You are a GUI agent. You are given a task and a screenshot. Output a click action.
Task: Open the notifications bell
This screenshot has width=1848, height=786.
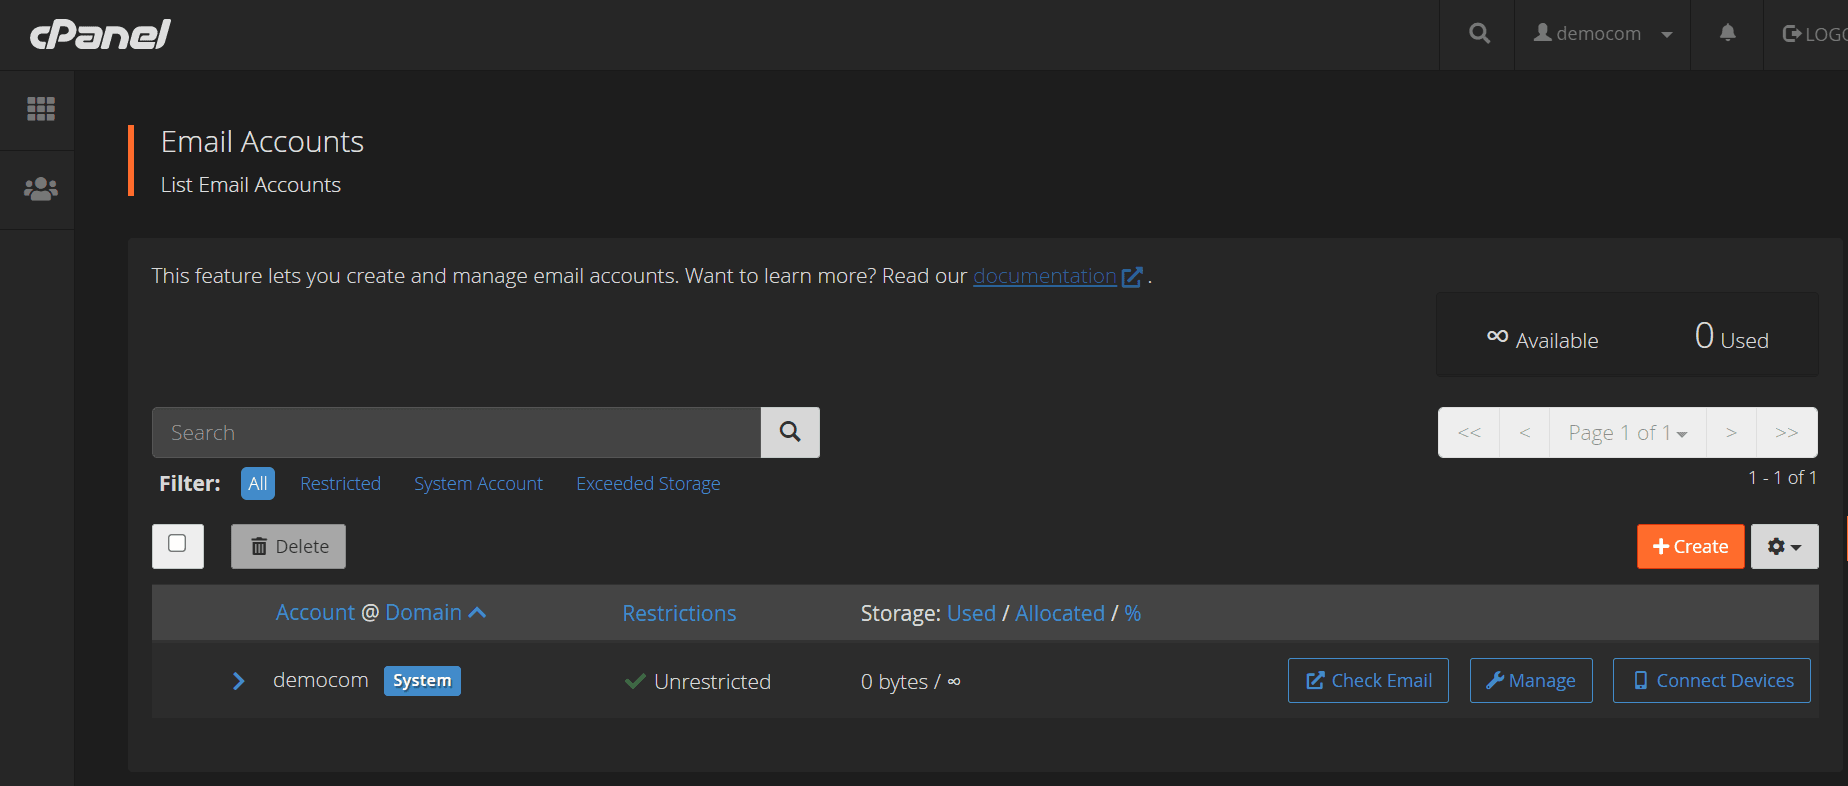click(x=1727, y=34)
